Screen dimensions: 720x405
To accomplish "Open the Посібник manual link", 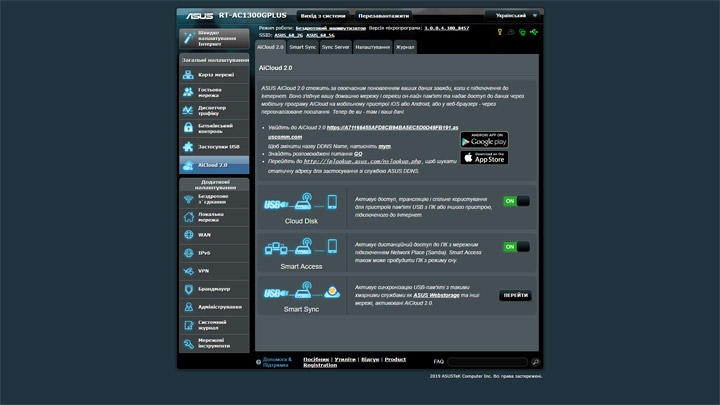I will pos(316,360).
